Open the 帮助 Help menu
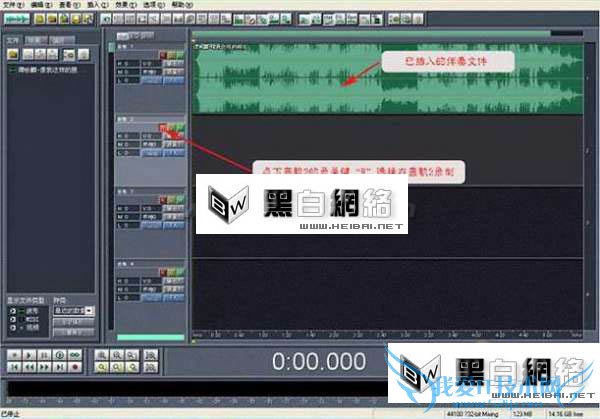The image size is (600, 419). click(x=182, y=5)
